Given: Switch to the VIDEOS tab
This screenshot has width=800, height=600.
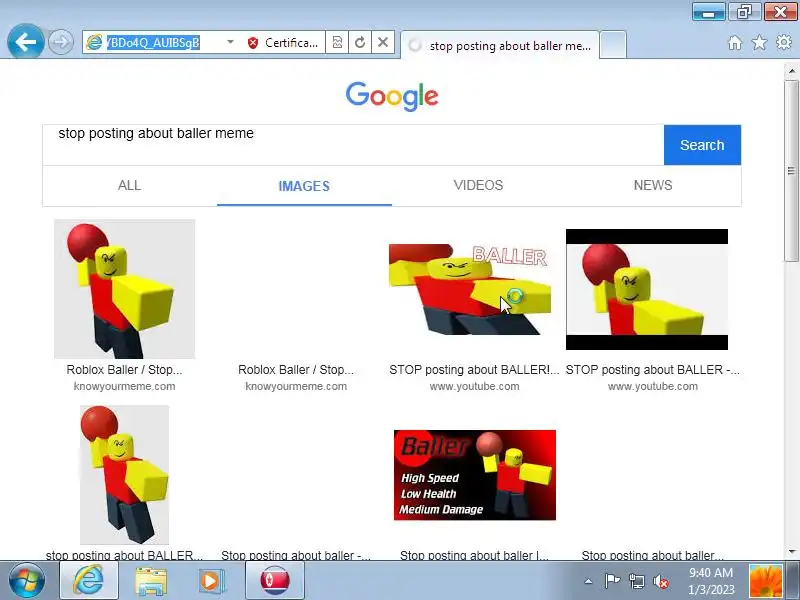Looking at the screenshot, I should point(479,185).
